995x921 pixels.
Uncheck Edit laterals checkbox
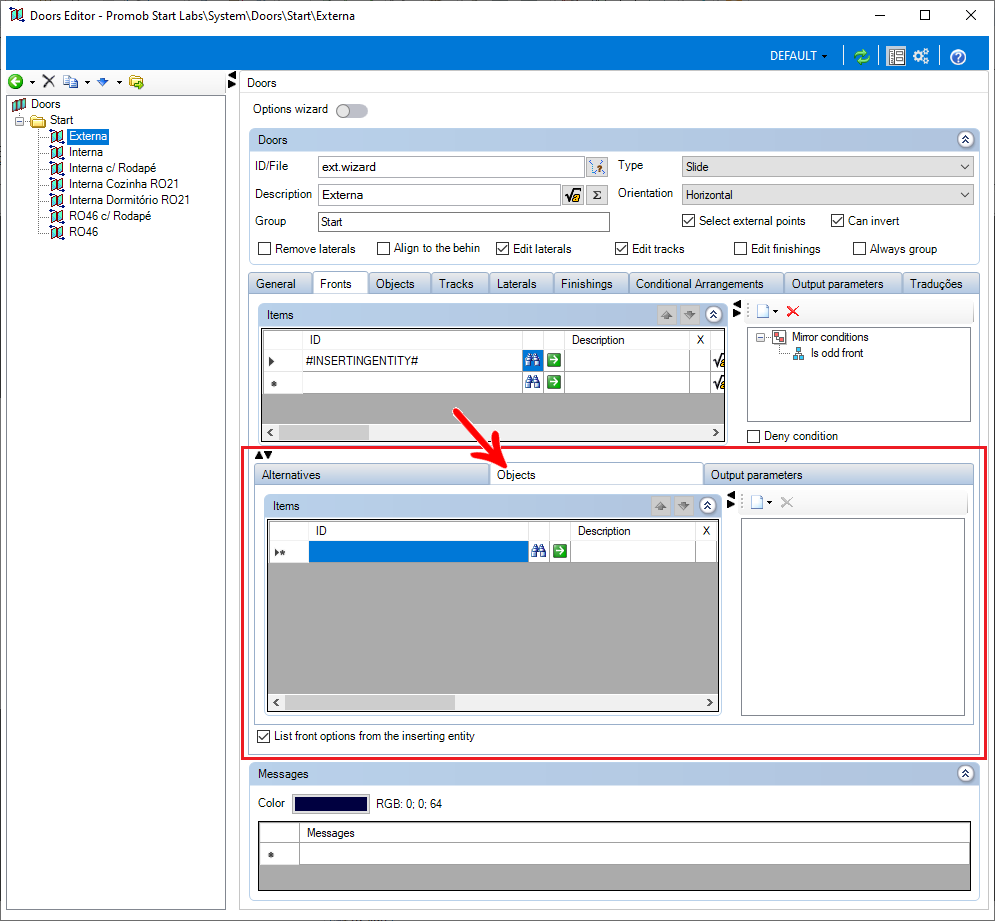502,249
